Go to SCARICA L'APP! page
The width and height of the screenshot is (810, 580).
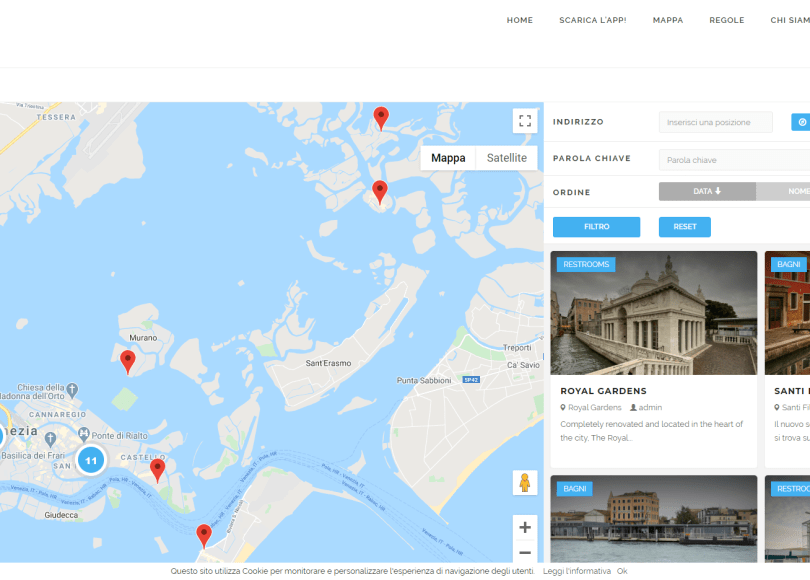click(x=593, y=20)
